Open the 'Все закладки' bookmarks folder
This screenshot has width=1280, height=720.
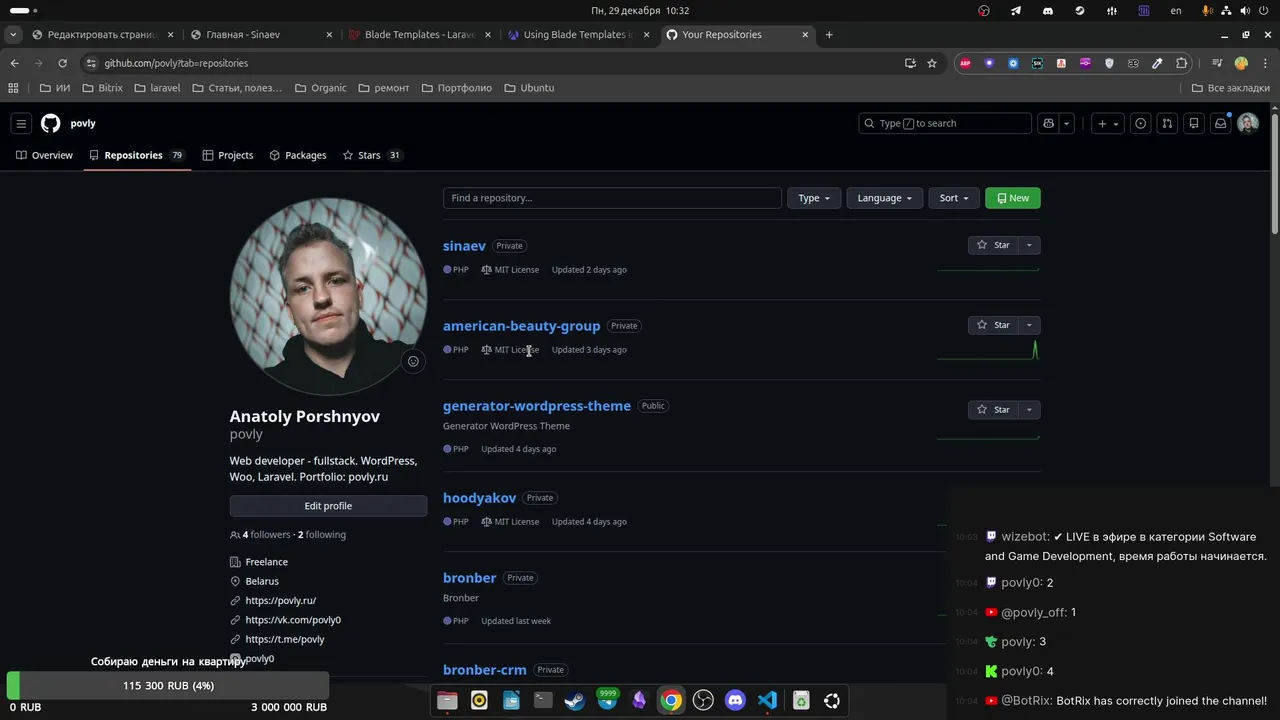click(1231, 88)
